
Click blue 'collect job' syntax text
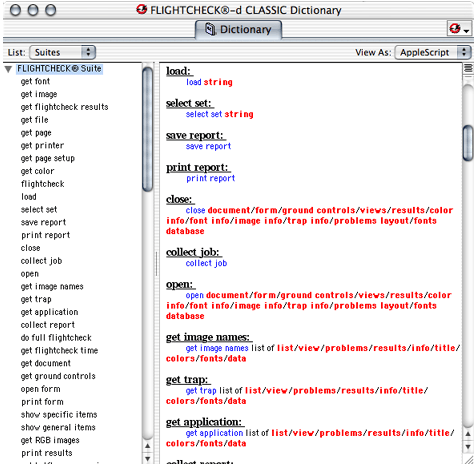pos(206,263)
